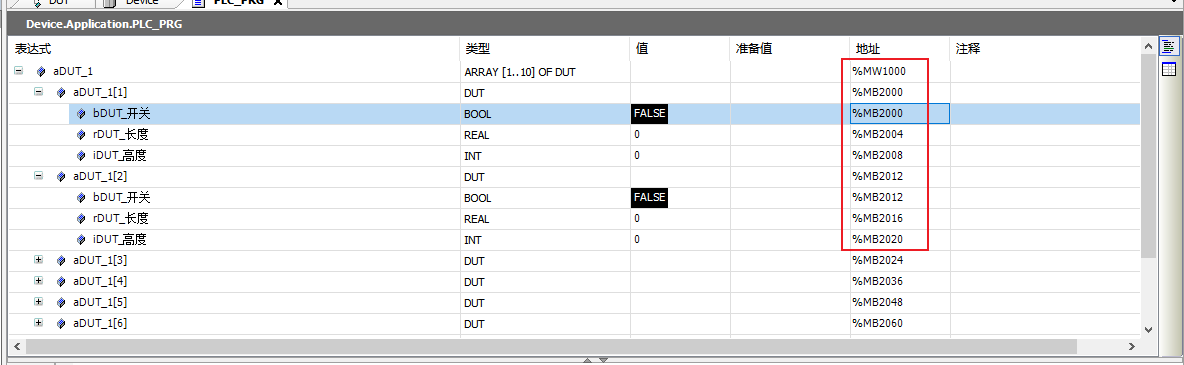
Task: Click the vertical scrollbar down arrow
Action: click(x=1148, y=329)
